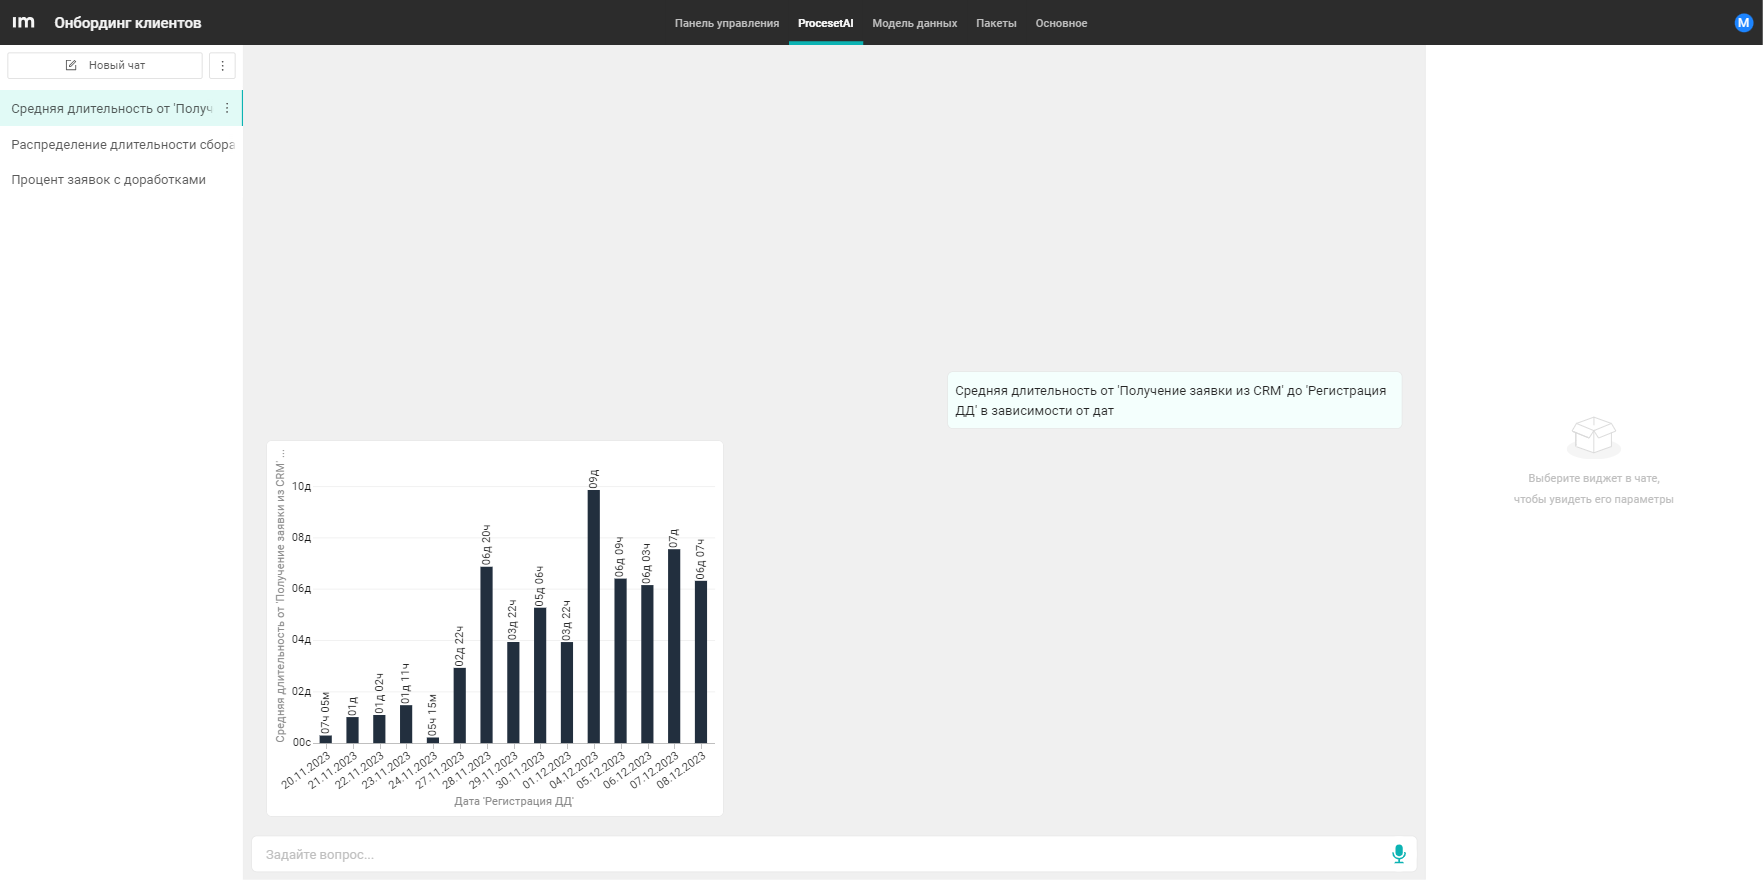
Task: Click the y-axis tick label '10д'
Action: click(x=301, y=487)
